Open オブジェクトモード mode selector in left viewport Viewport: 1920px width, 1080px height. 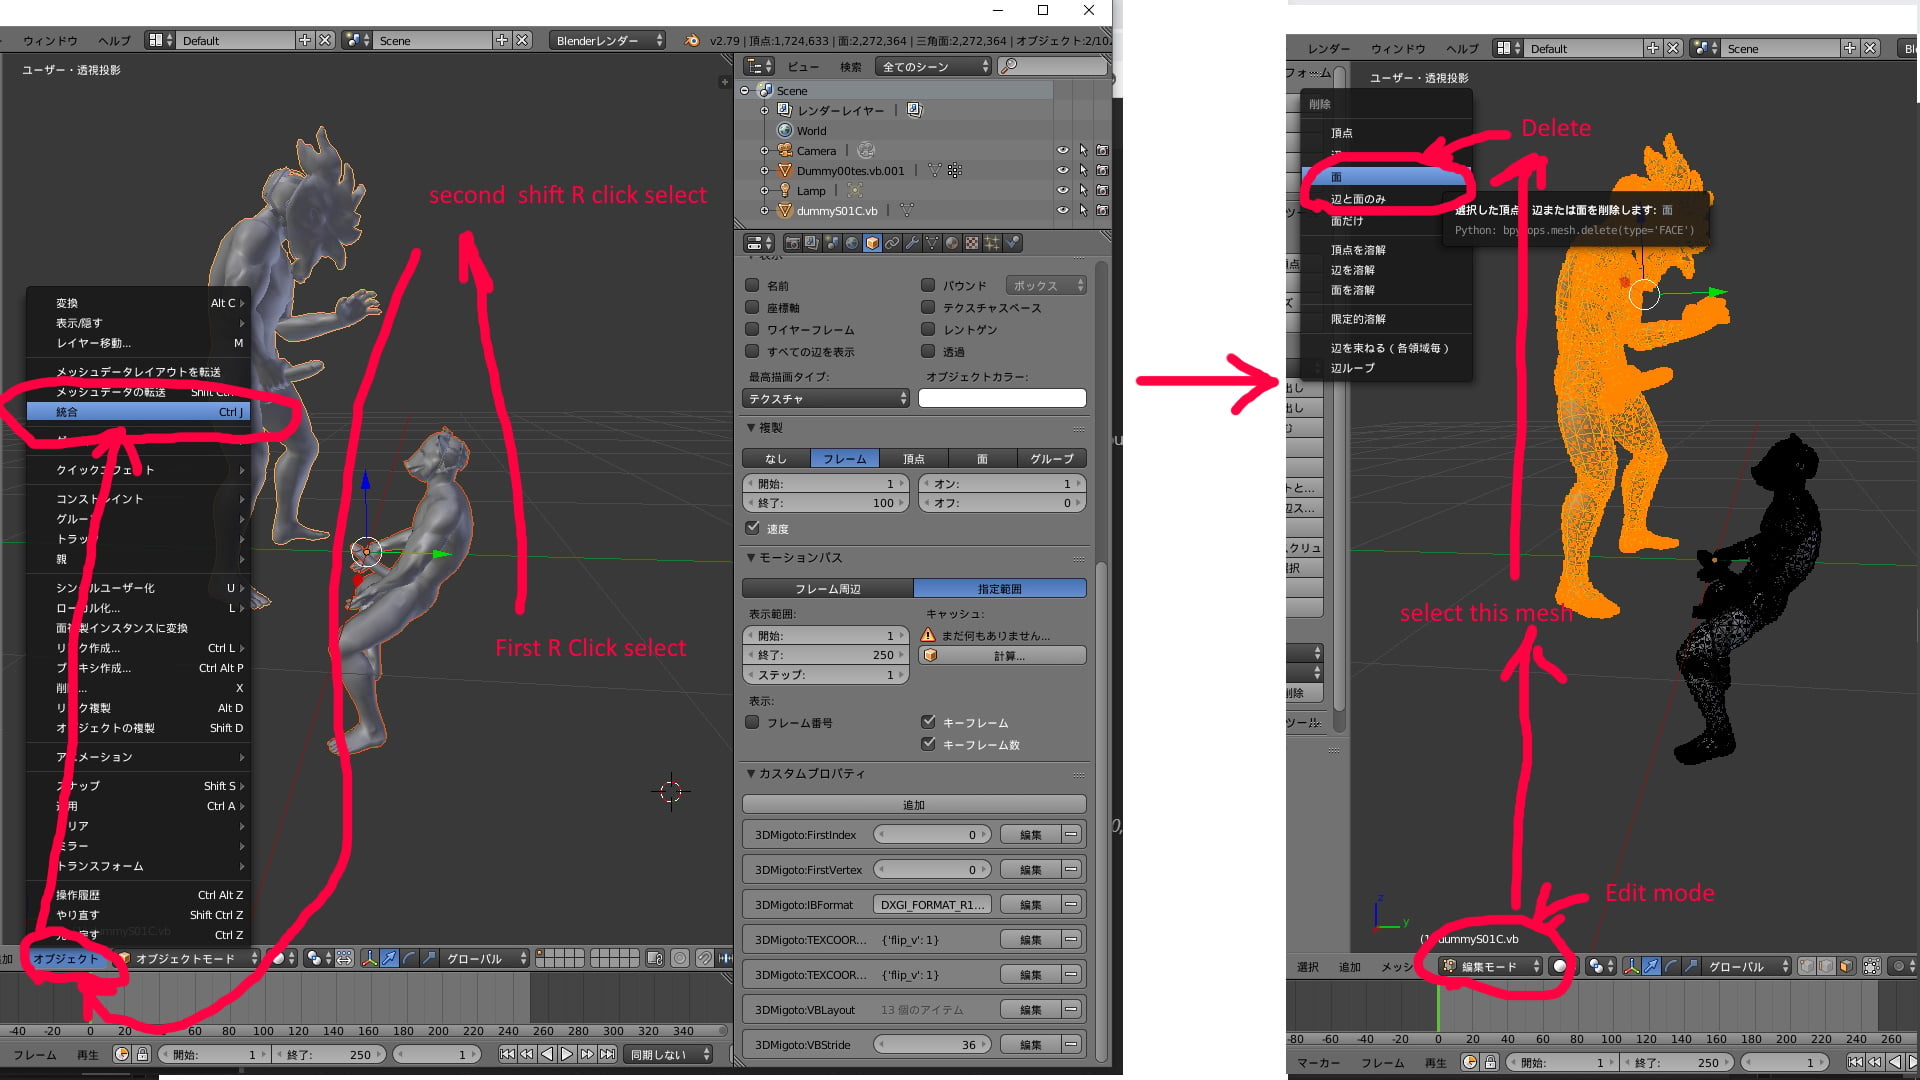click(189, 958)
